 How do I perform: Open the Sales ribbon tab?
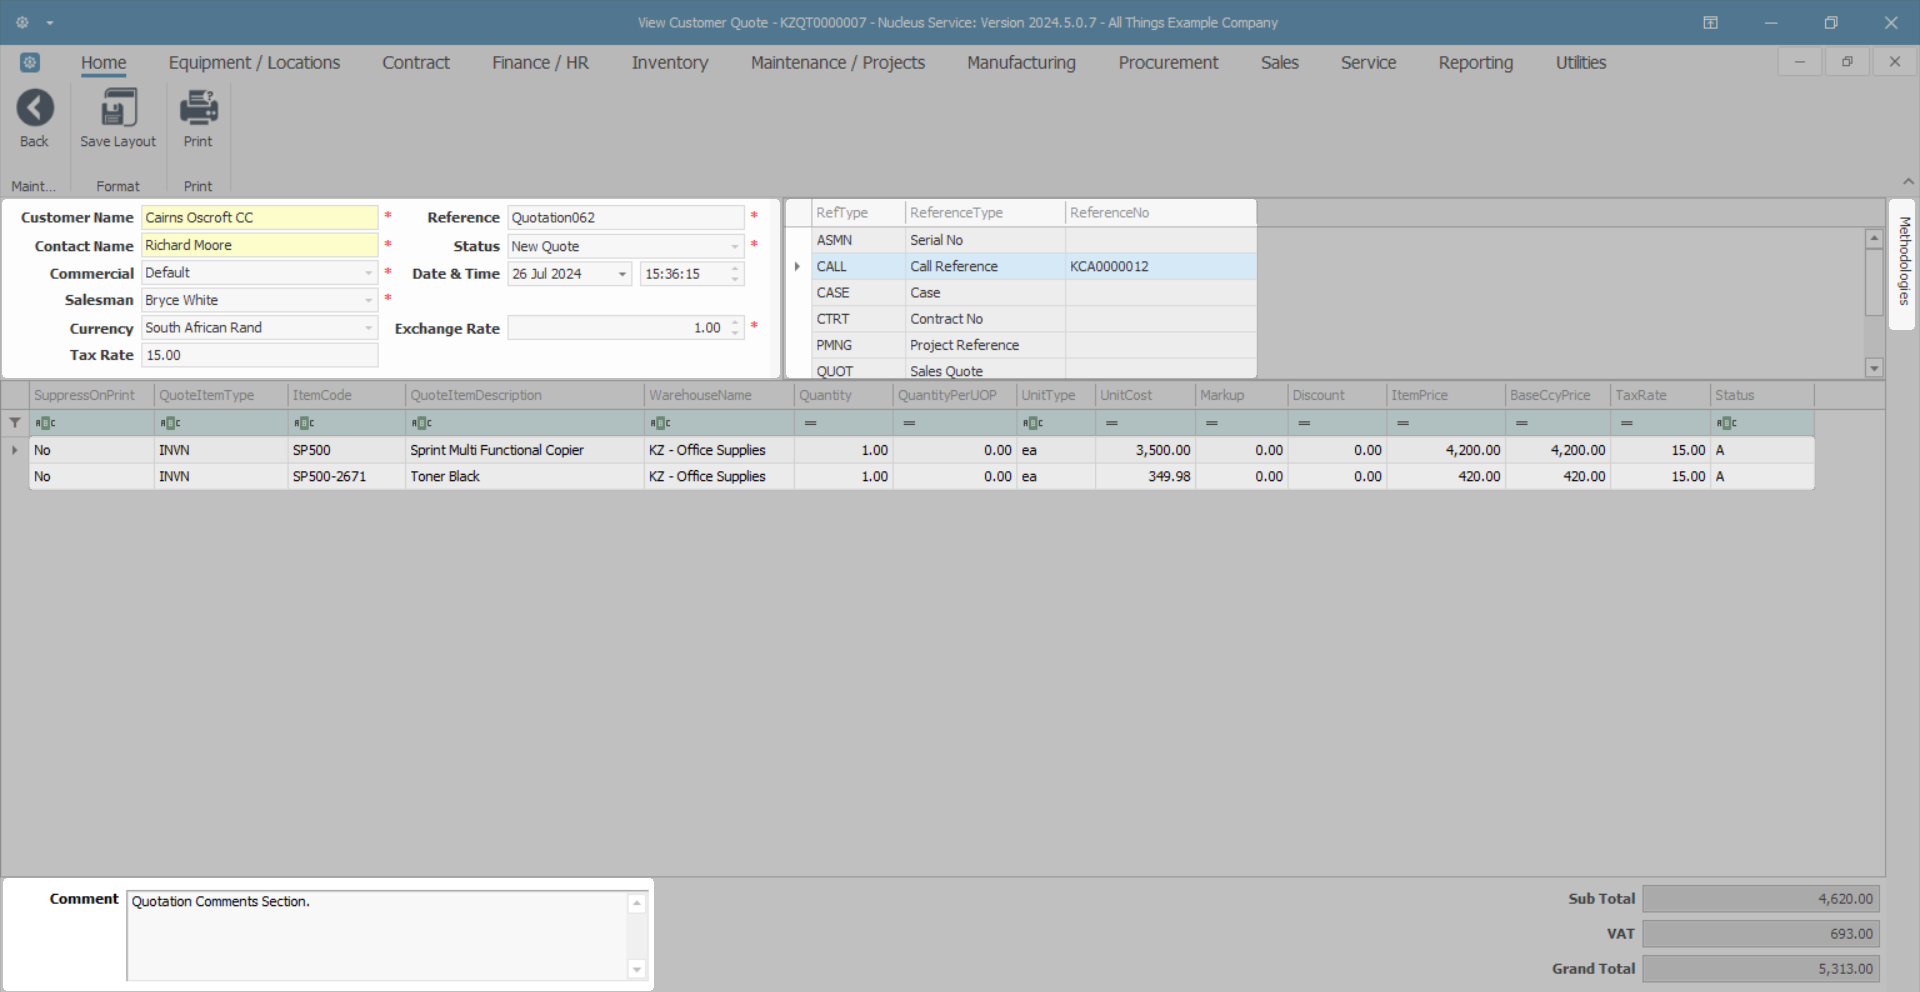point(1280,62)
